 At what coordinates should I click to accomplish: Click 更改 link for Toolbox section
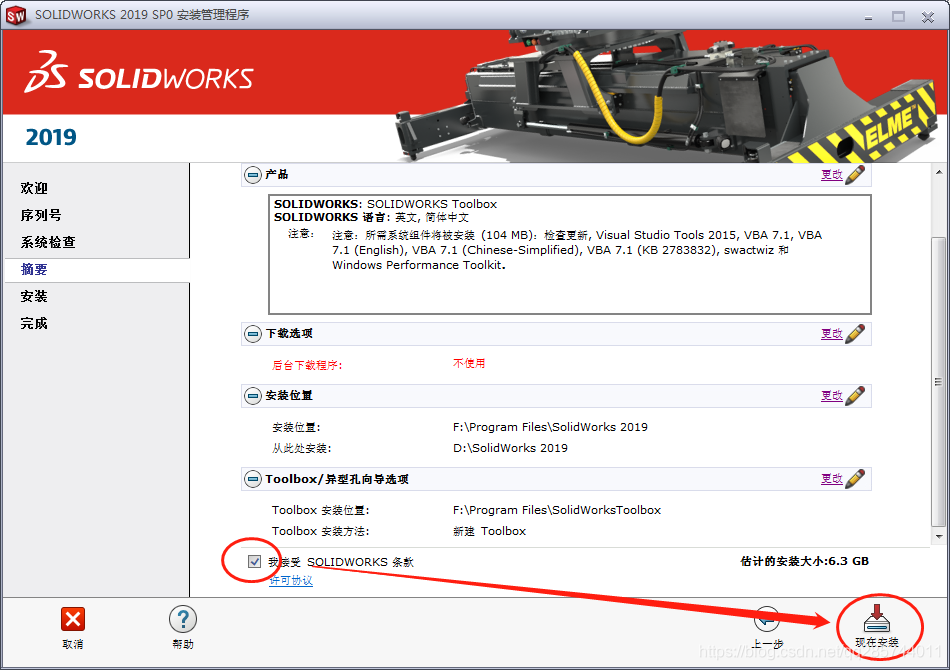(x=832, y=479)
